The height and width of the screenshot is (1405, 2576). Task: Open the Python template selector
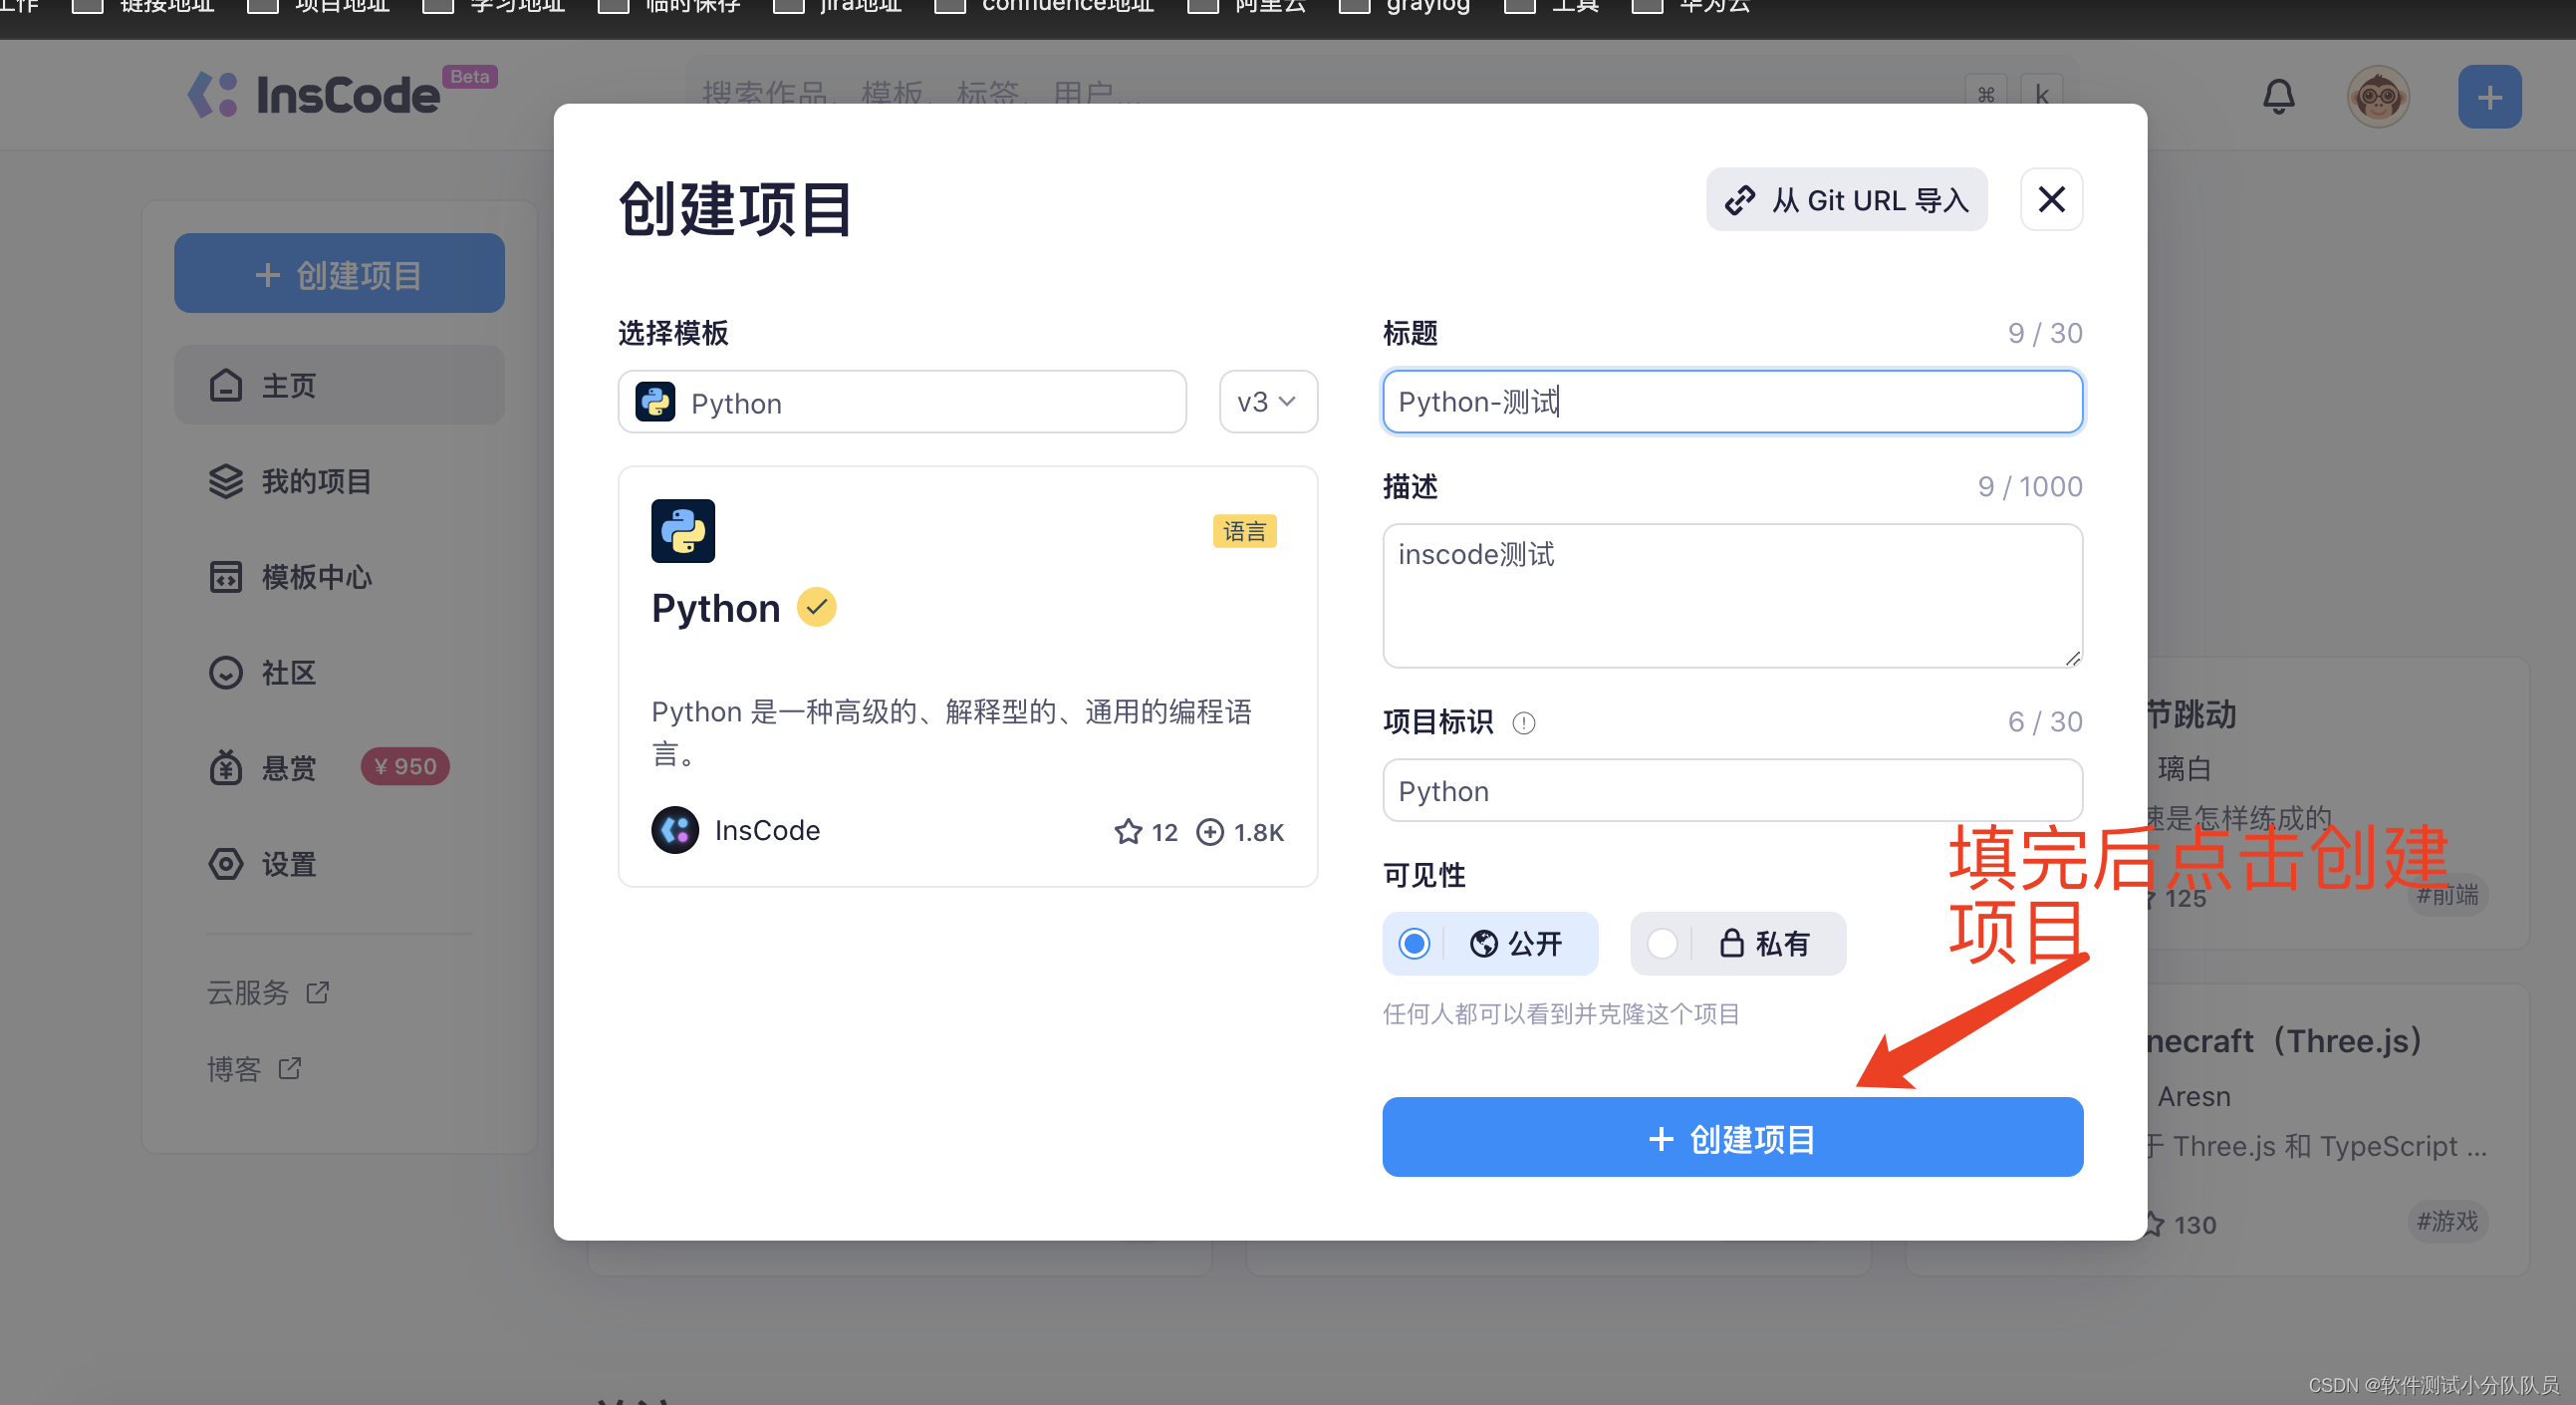901,402
